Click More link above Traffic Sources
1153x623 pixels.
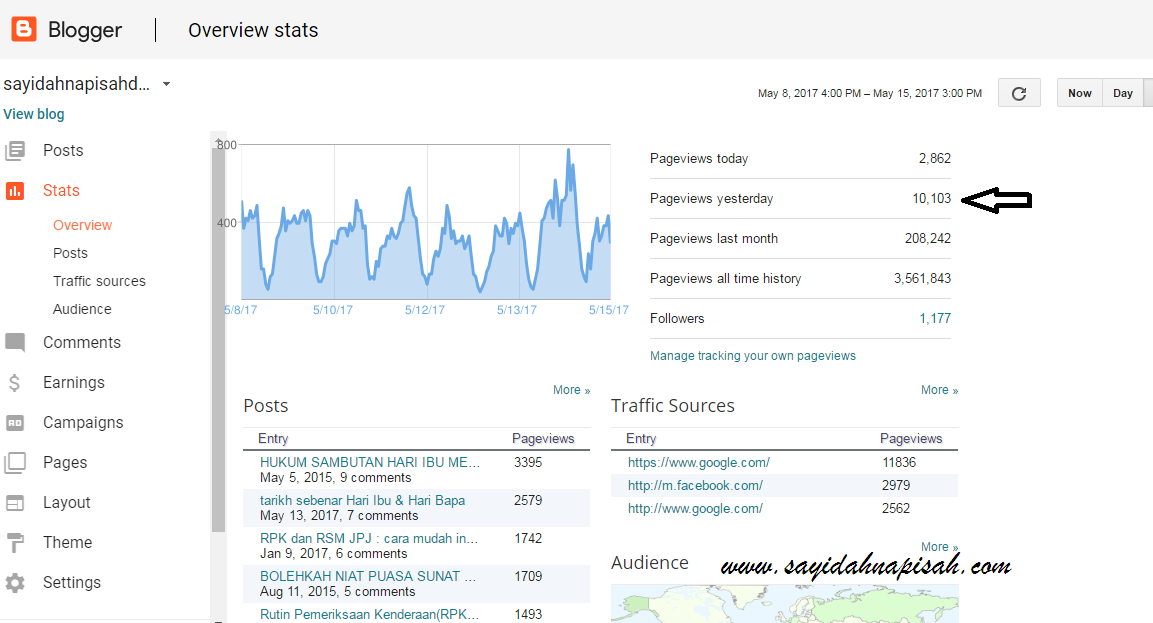(x=939, y=390)
